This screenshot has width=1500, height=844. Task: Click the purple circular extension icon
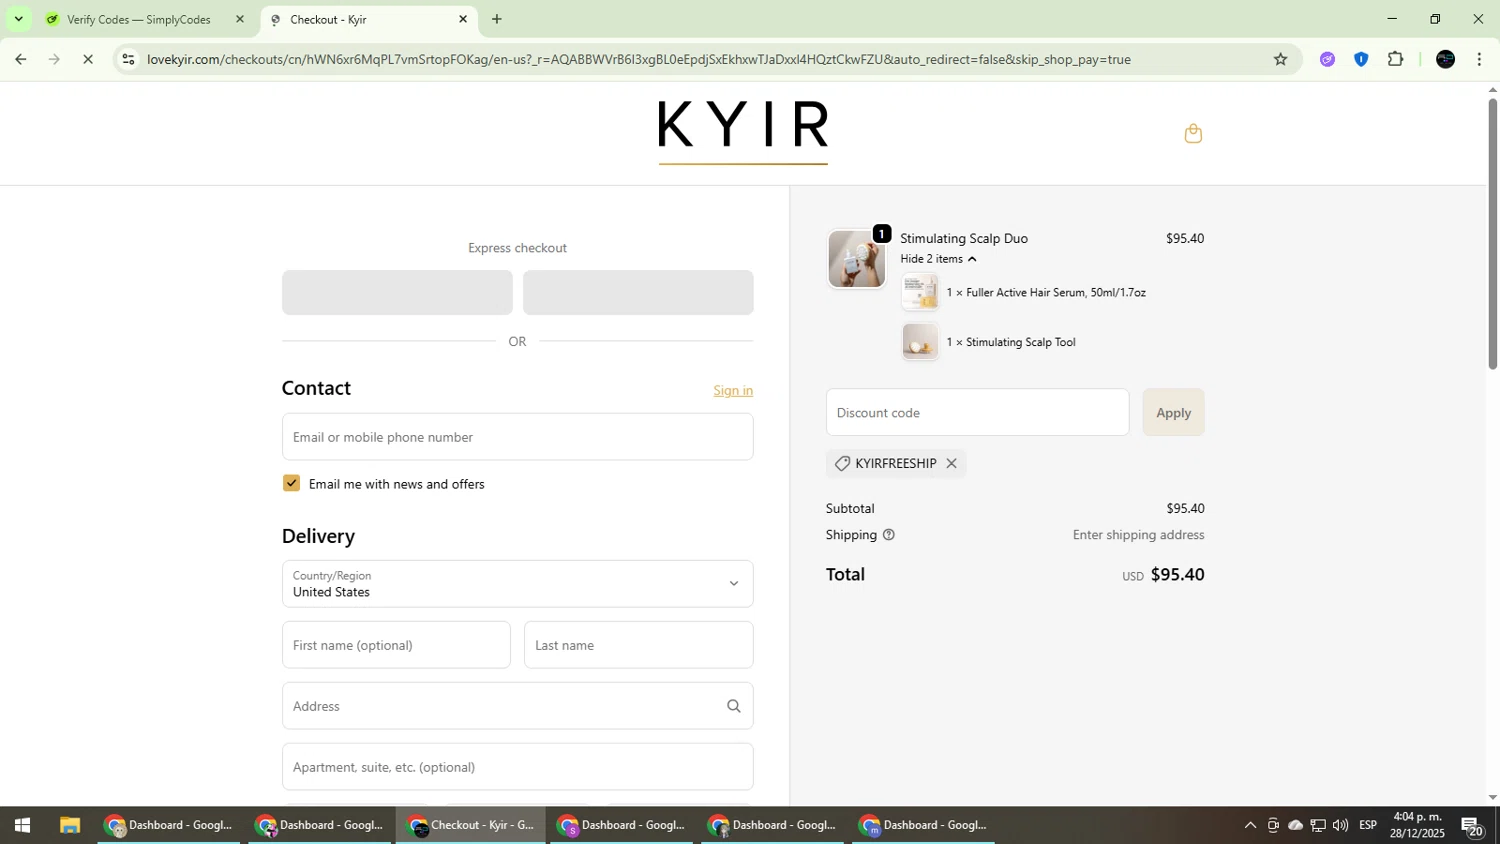[1327, 59]
